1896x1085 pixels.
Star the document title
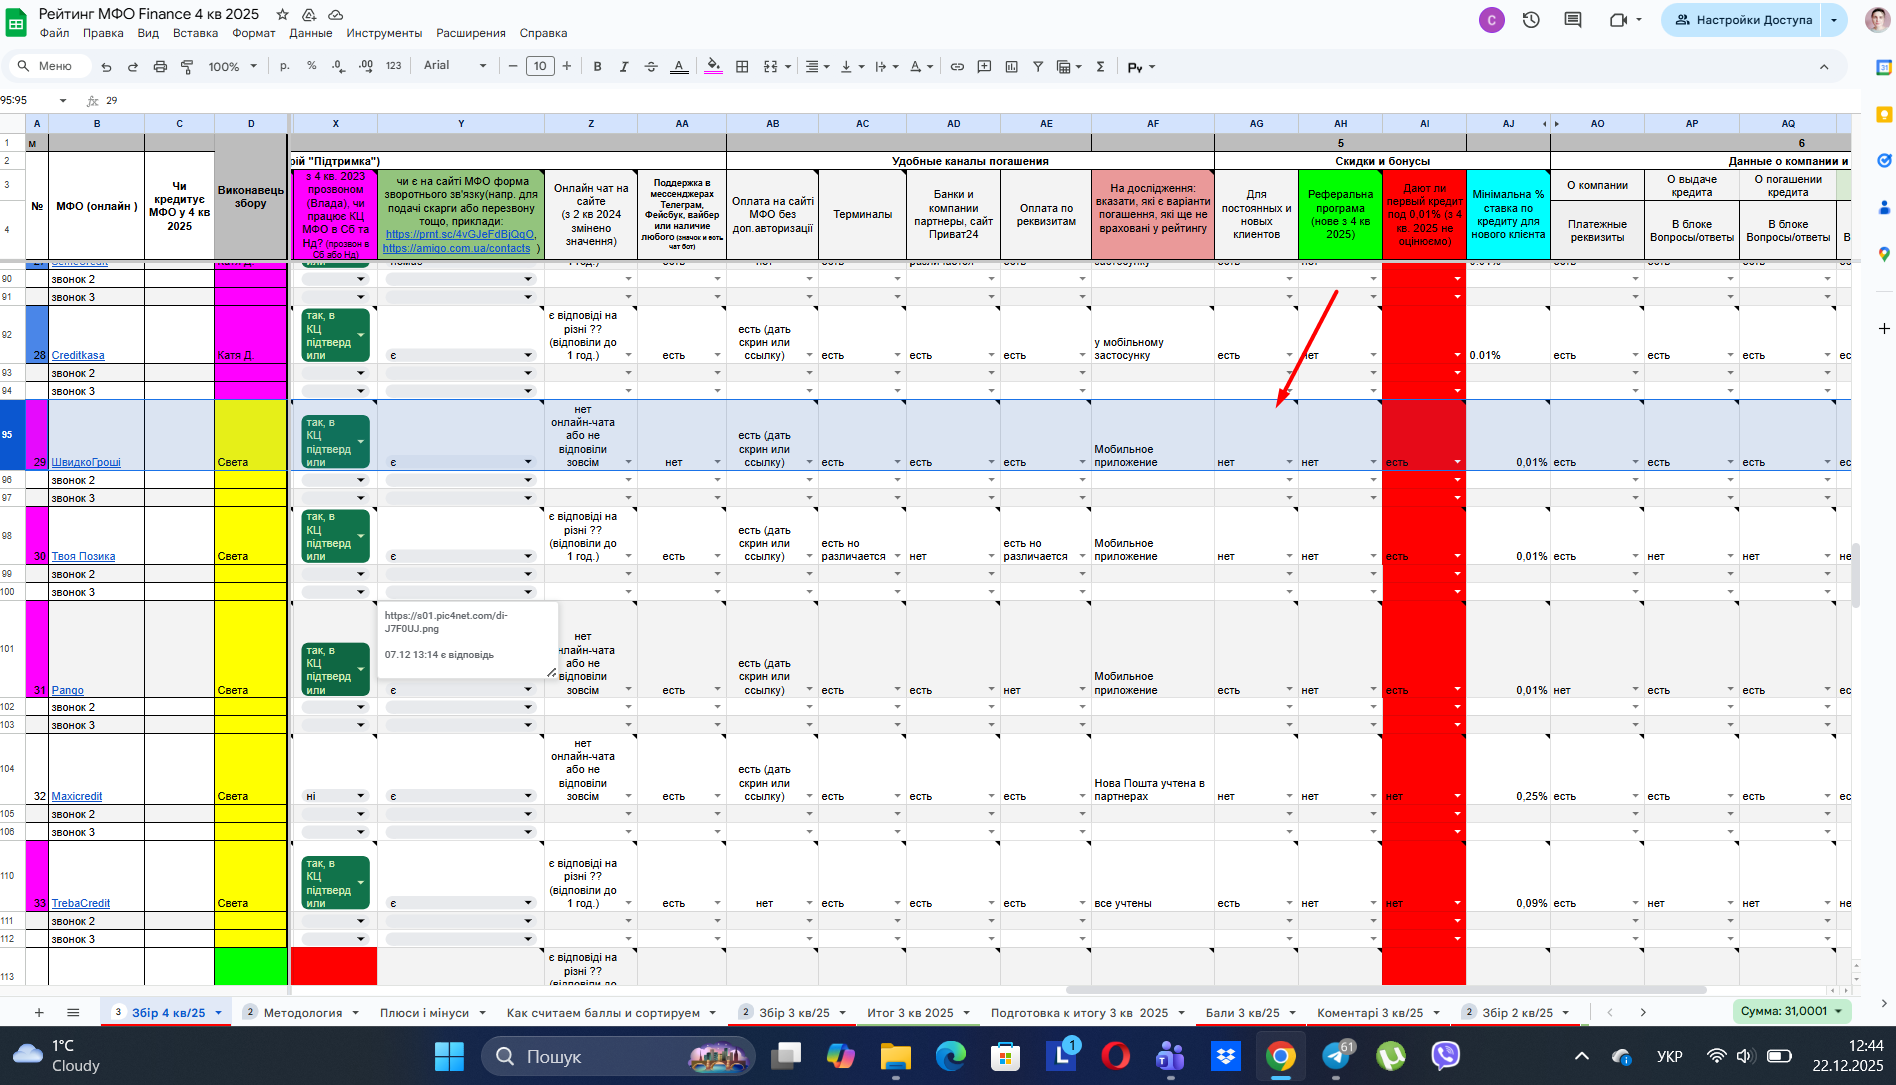pyautogui.click(x=283, y=15)
